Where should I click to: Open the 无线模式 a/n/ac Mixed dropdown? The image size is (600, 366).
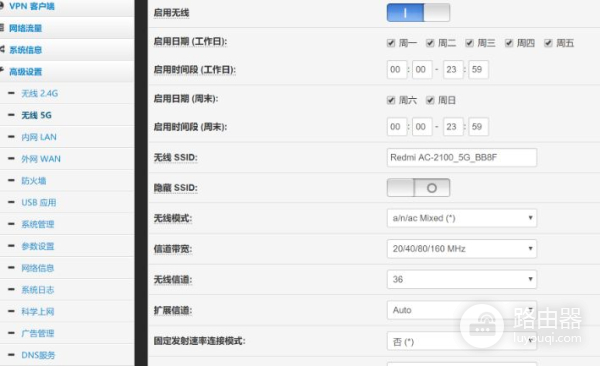tap(462, 218)
